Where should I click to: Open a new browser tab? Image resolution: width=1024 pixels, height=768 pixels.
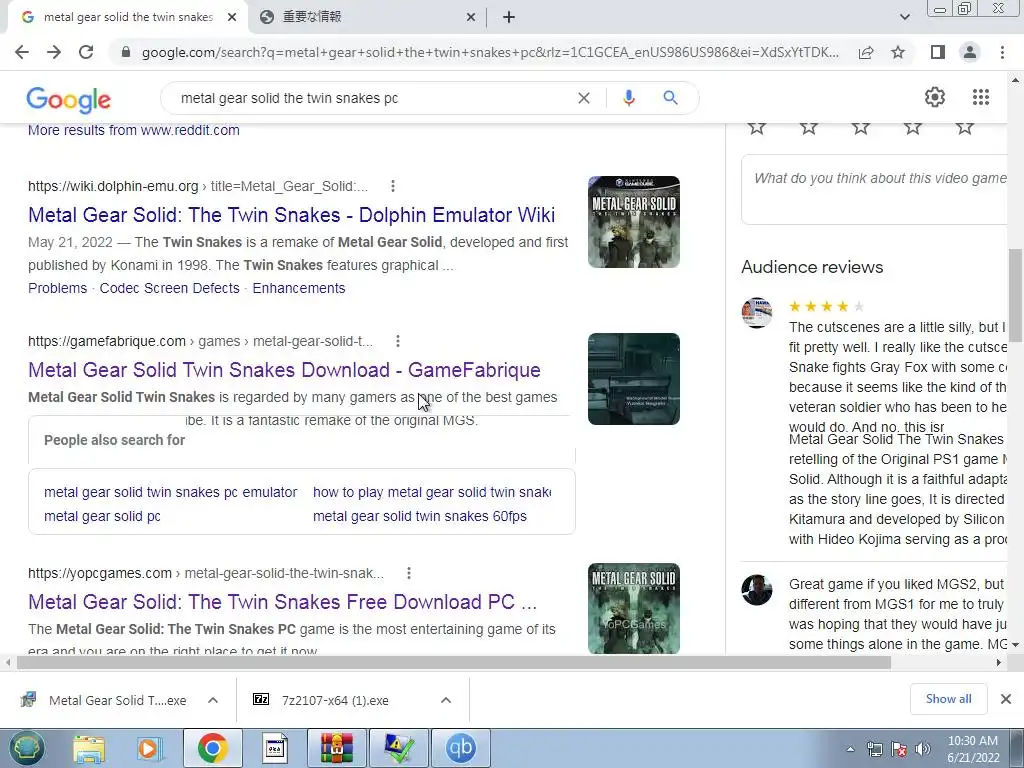509,18
